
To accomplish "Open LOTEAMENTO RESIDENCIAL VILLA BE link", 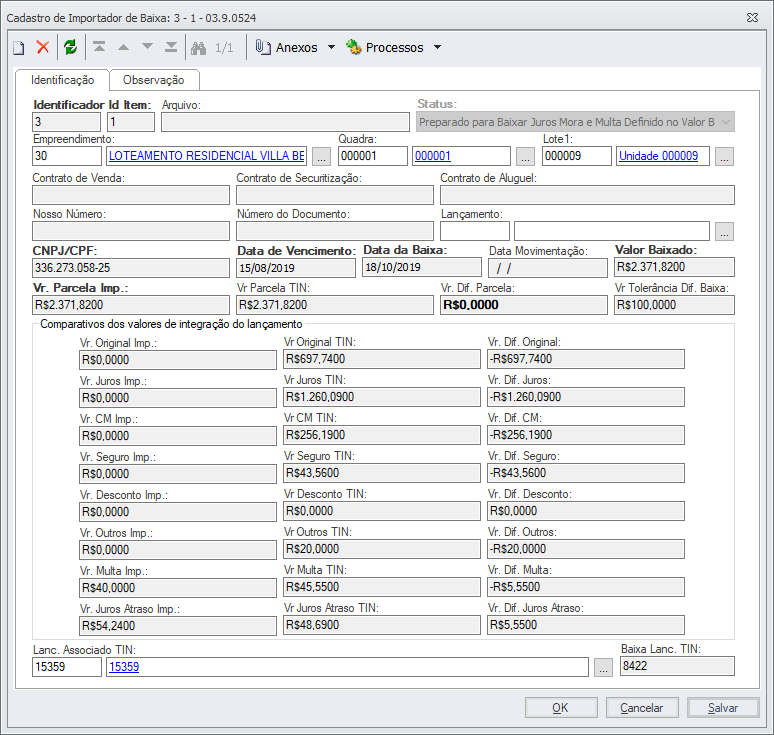I will click(x=206, y=156).
